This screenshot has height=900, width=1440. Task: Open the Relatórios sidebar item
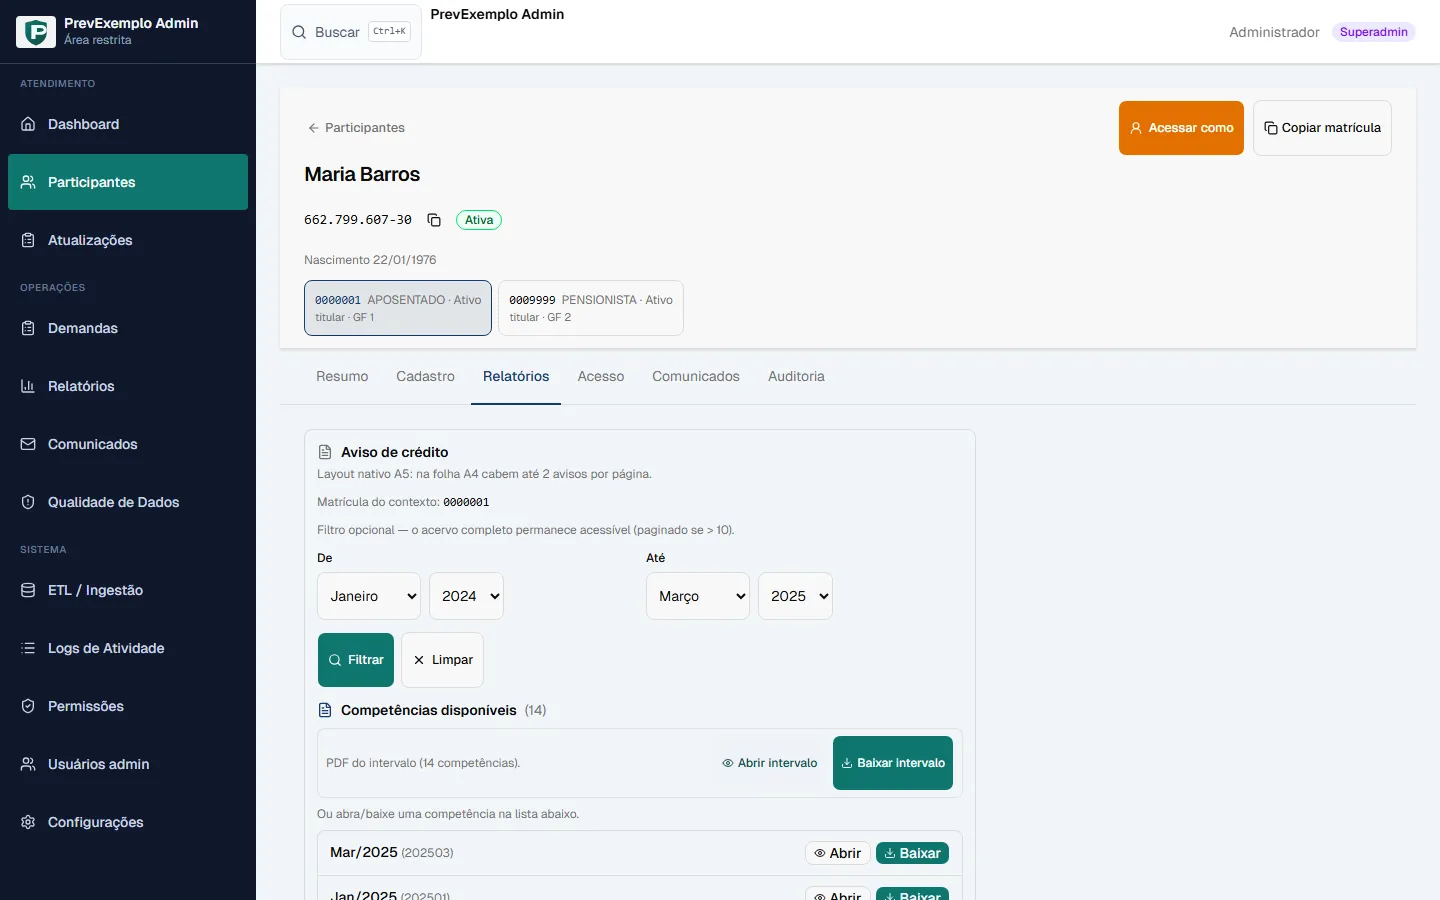(128, 386)
